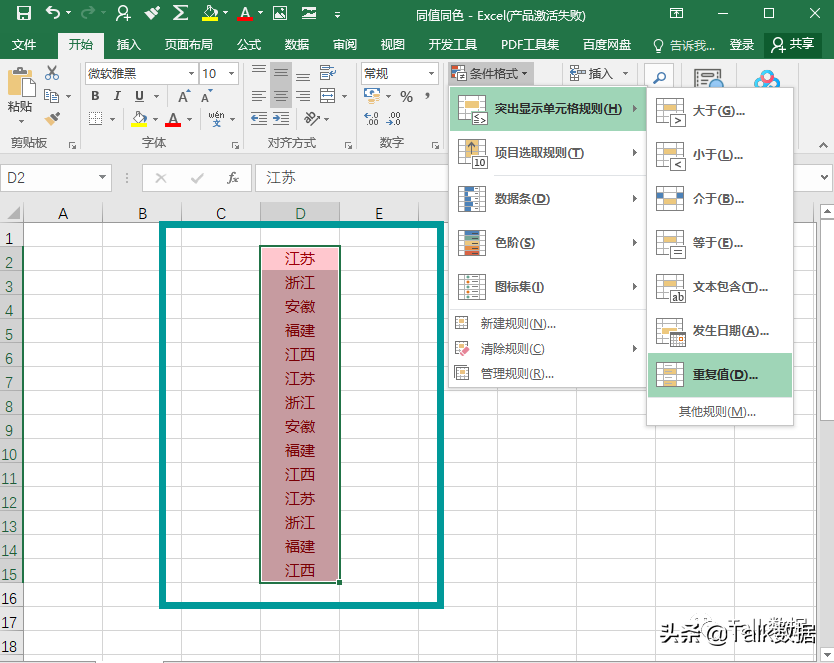The width and height of the screenshot is (834, 663).
Task: Apply the yellow fill color in the ribbon
Action: click(x=139, y=119)
